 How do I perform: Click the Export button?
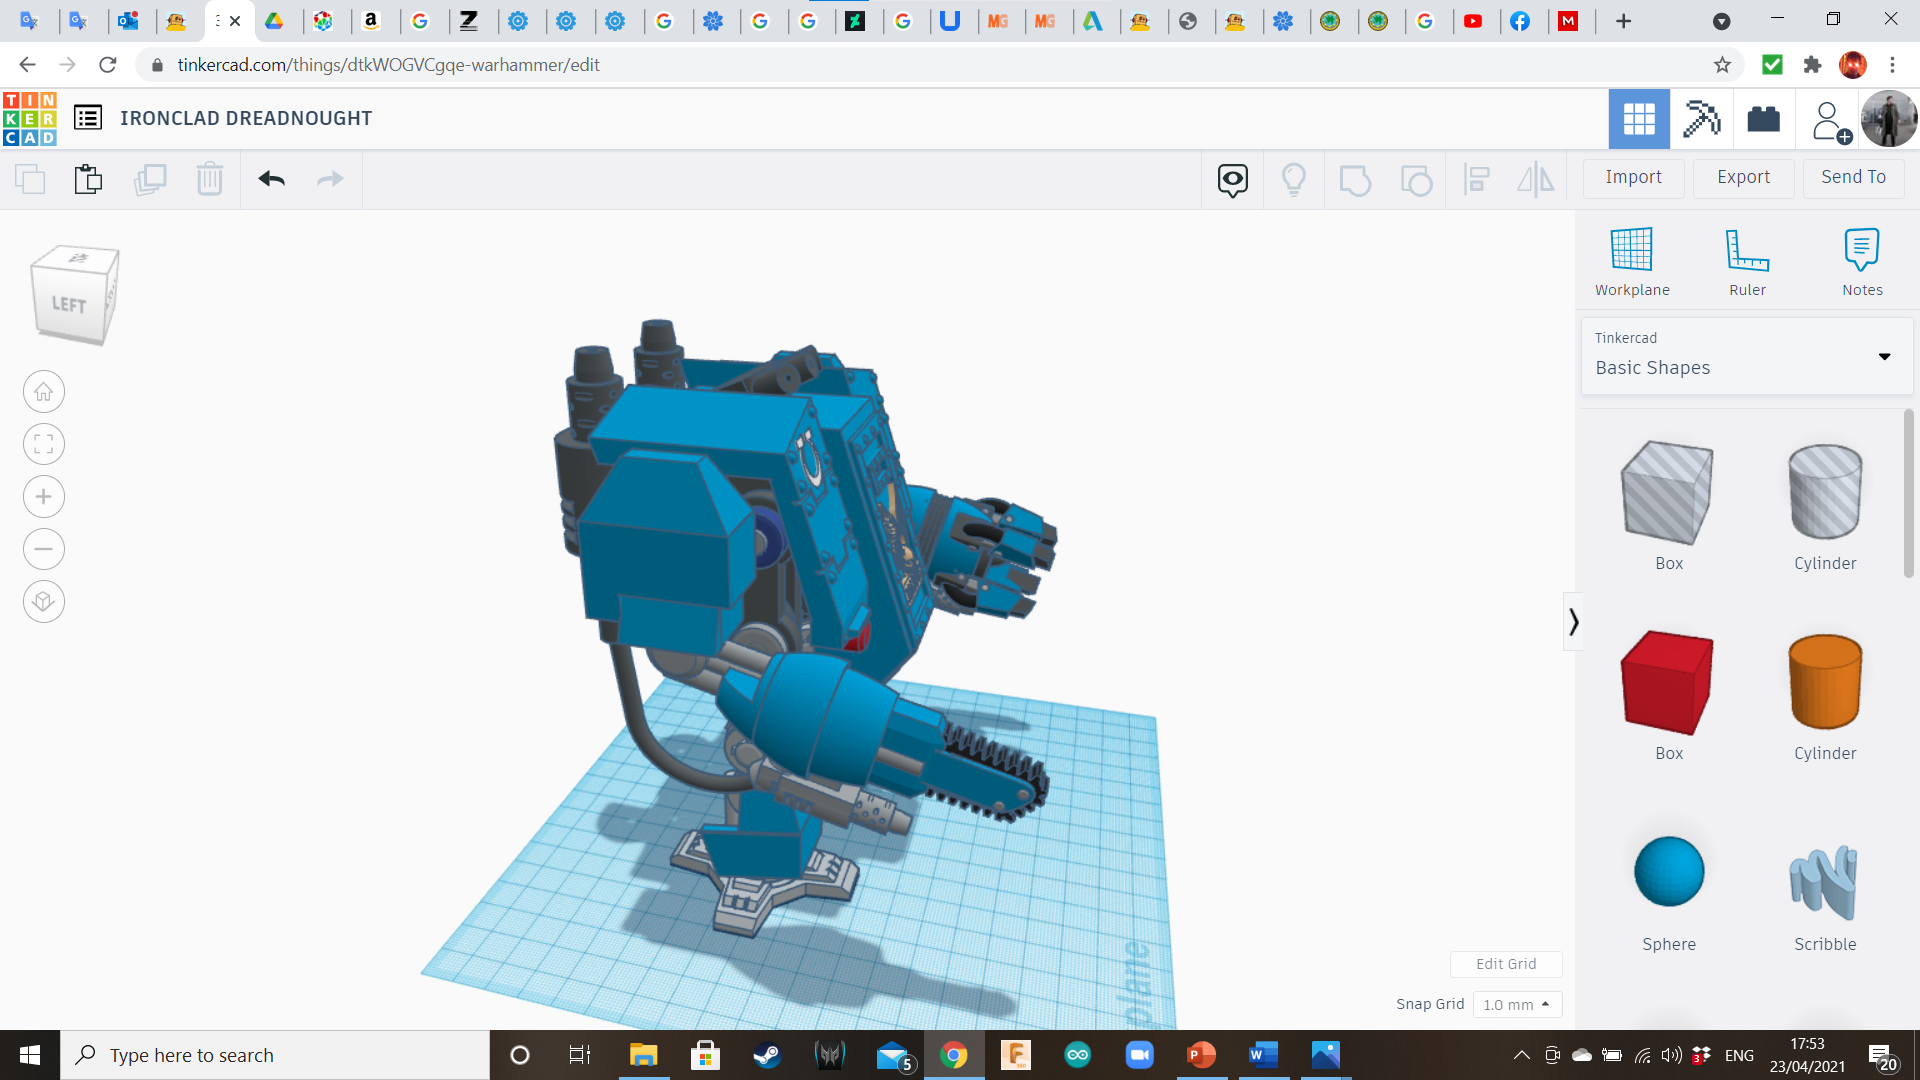point(1743,177)
